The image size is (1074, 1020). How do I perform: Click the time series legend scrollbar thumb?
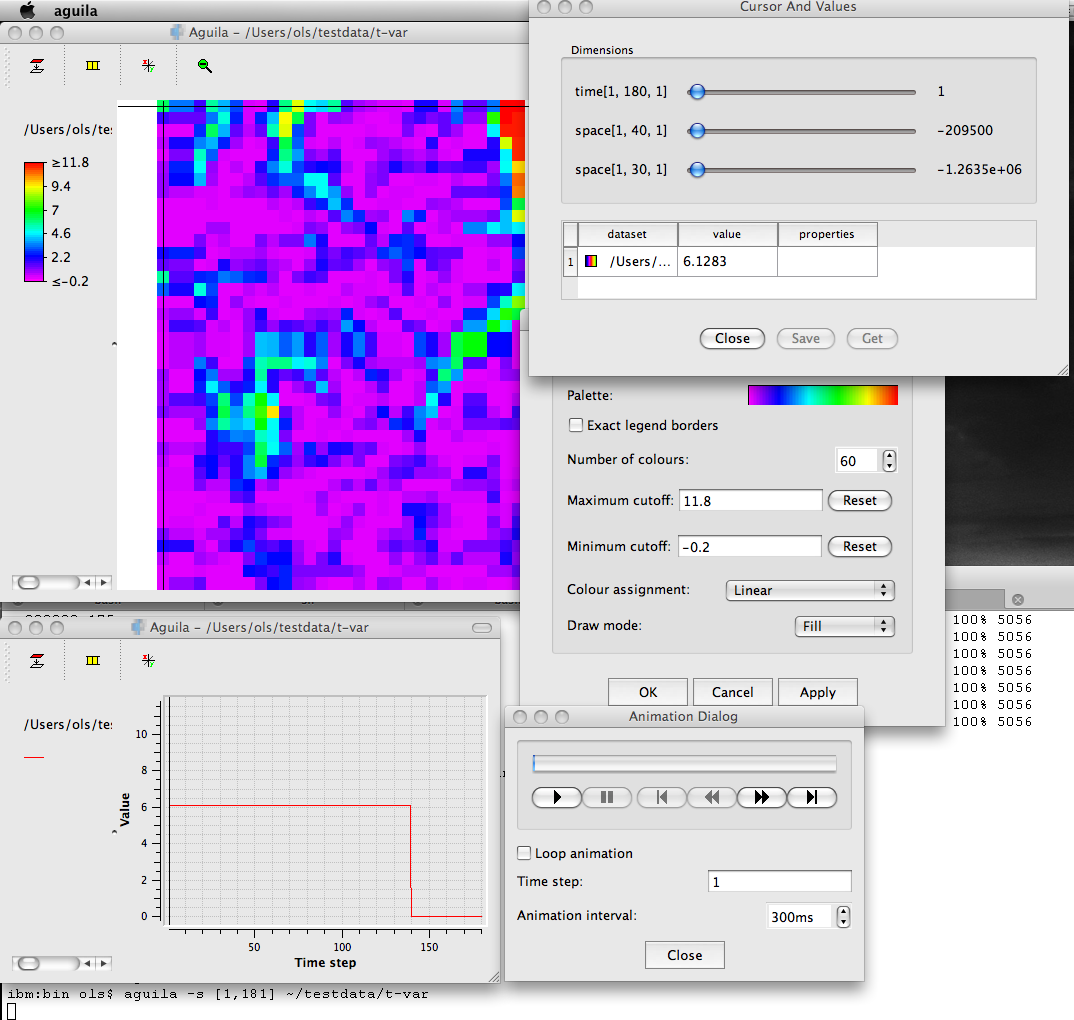point(29,963)
